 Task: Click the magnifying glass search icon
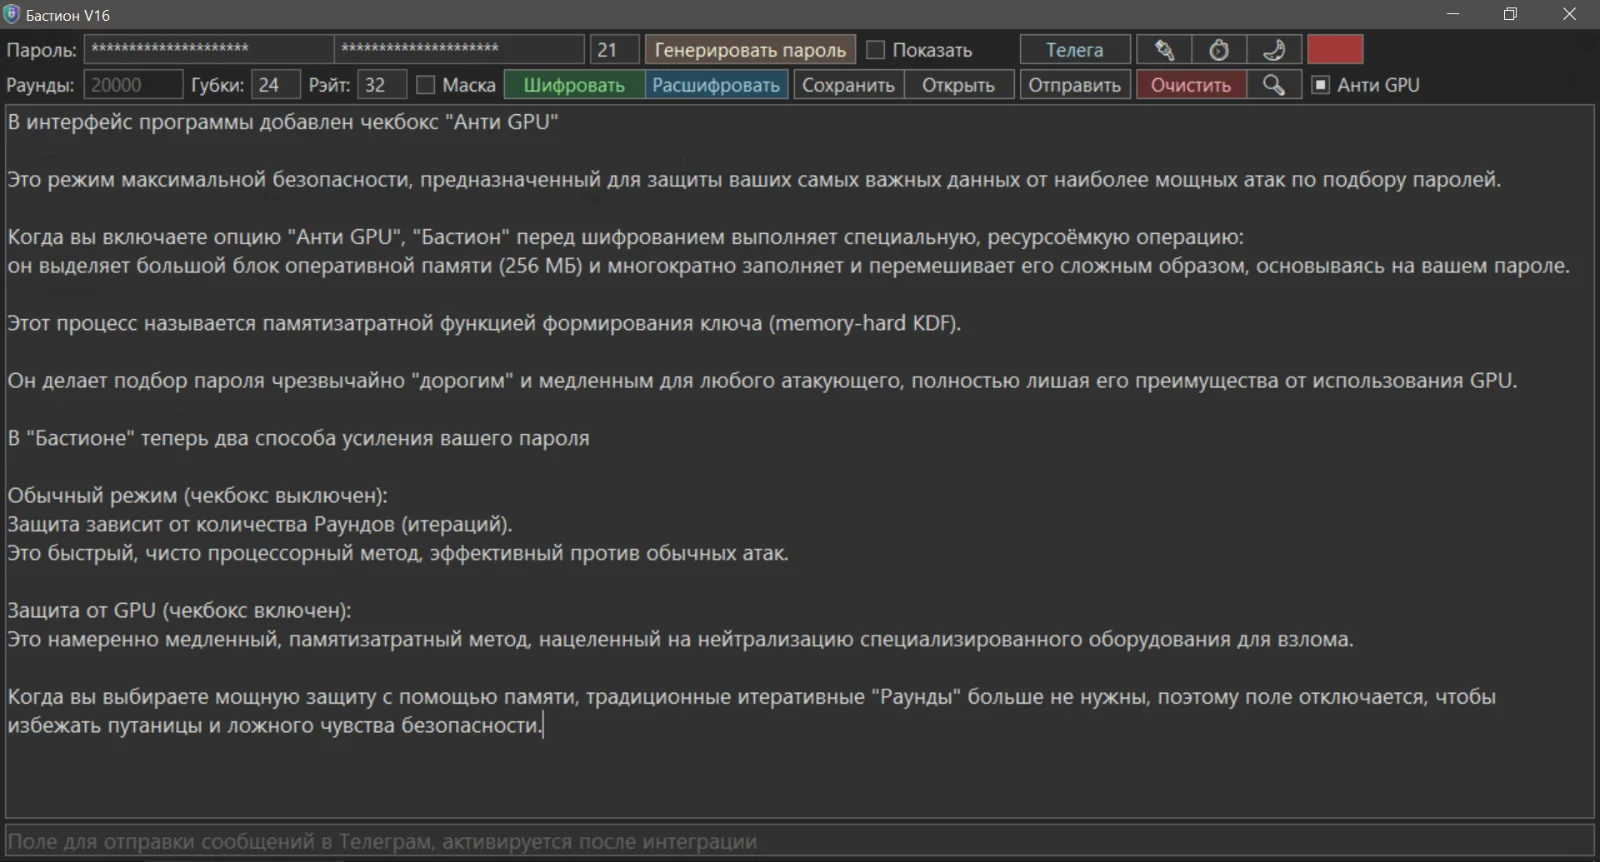click(1274, 85)
